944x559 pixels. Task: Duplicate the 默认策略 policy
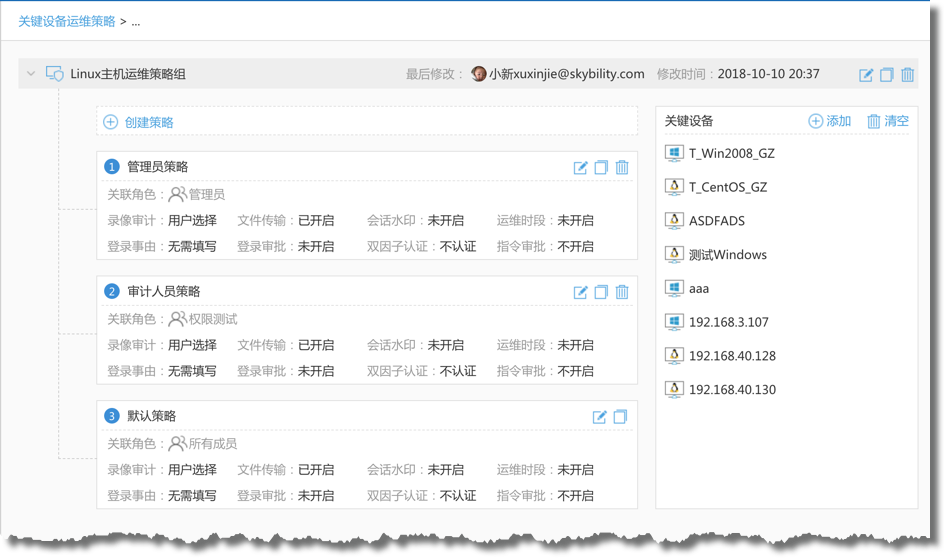click(620, 417)
